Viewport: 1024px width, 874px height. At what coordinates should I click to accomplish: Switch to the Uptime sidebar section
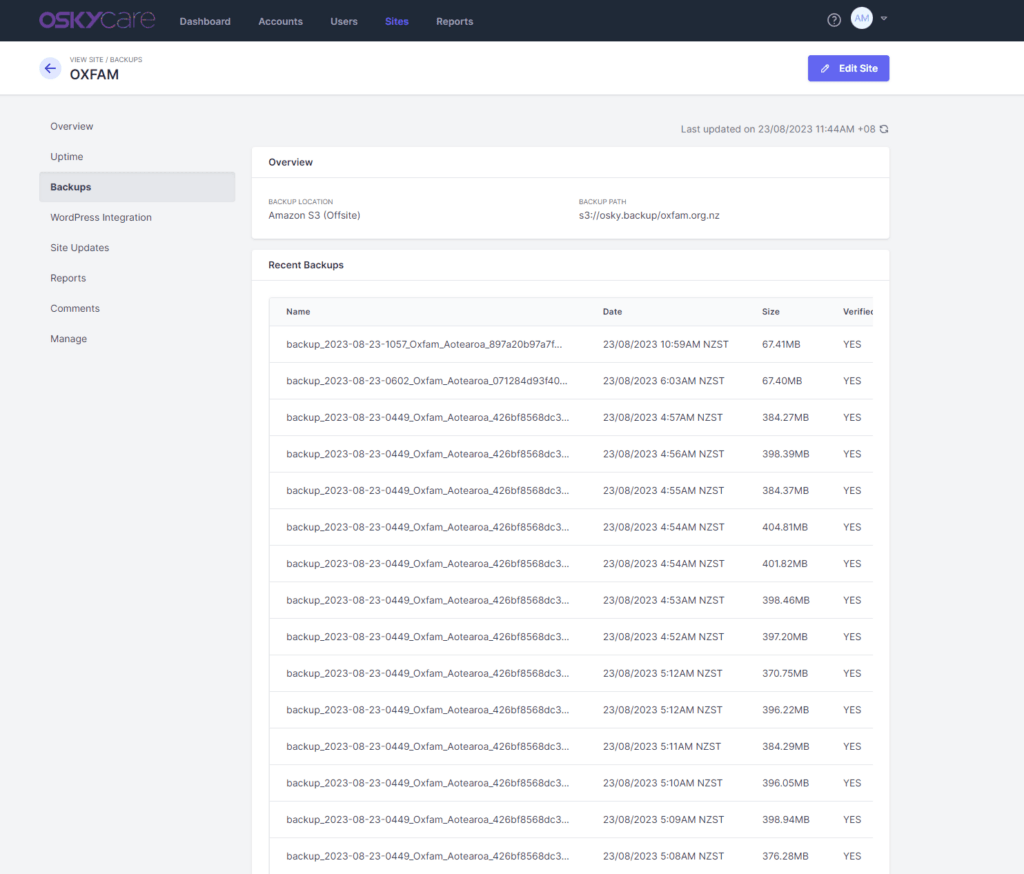(67, 157)
